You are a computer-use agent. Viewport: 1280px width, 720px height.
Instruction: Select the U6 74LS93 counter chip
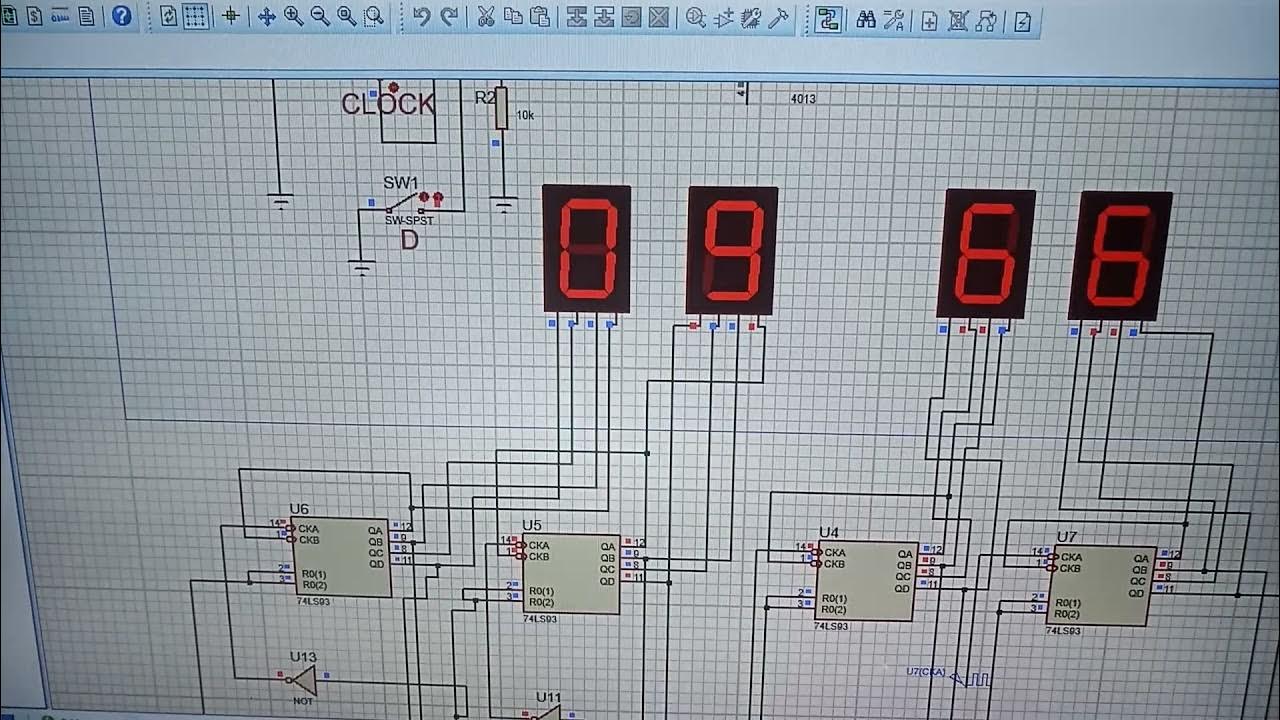tap(341, 557)
